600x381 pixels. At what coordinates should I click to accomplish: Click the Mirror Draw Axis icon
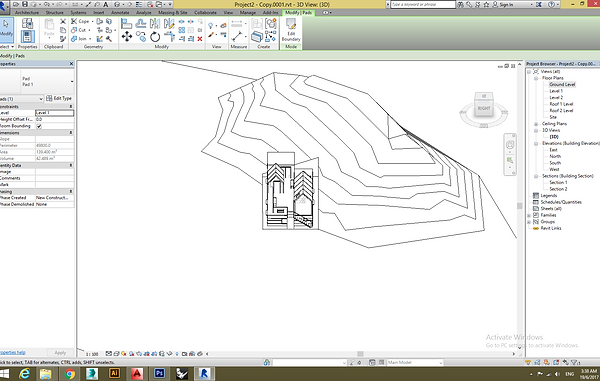pyautogui.click(x=169, y=24)
